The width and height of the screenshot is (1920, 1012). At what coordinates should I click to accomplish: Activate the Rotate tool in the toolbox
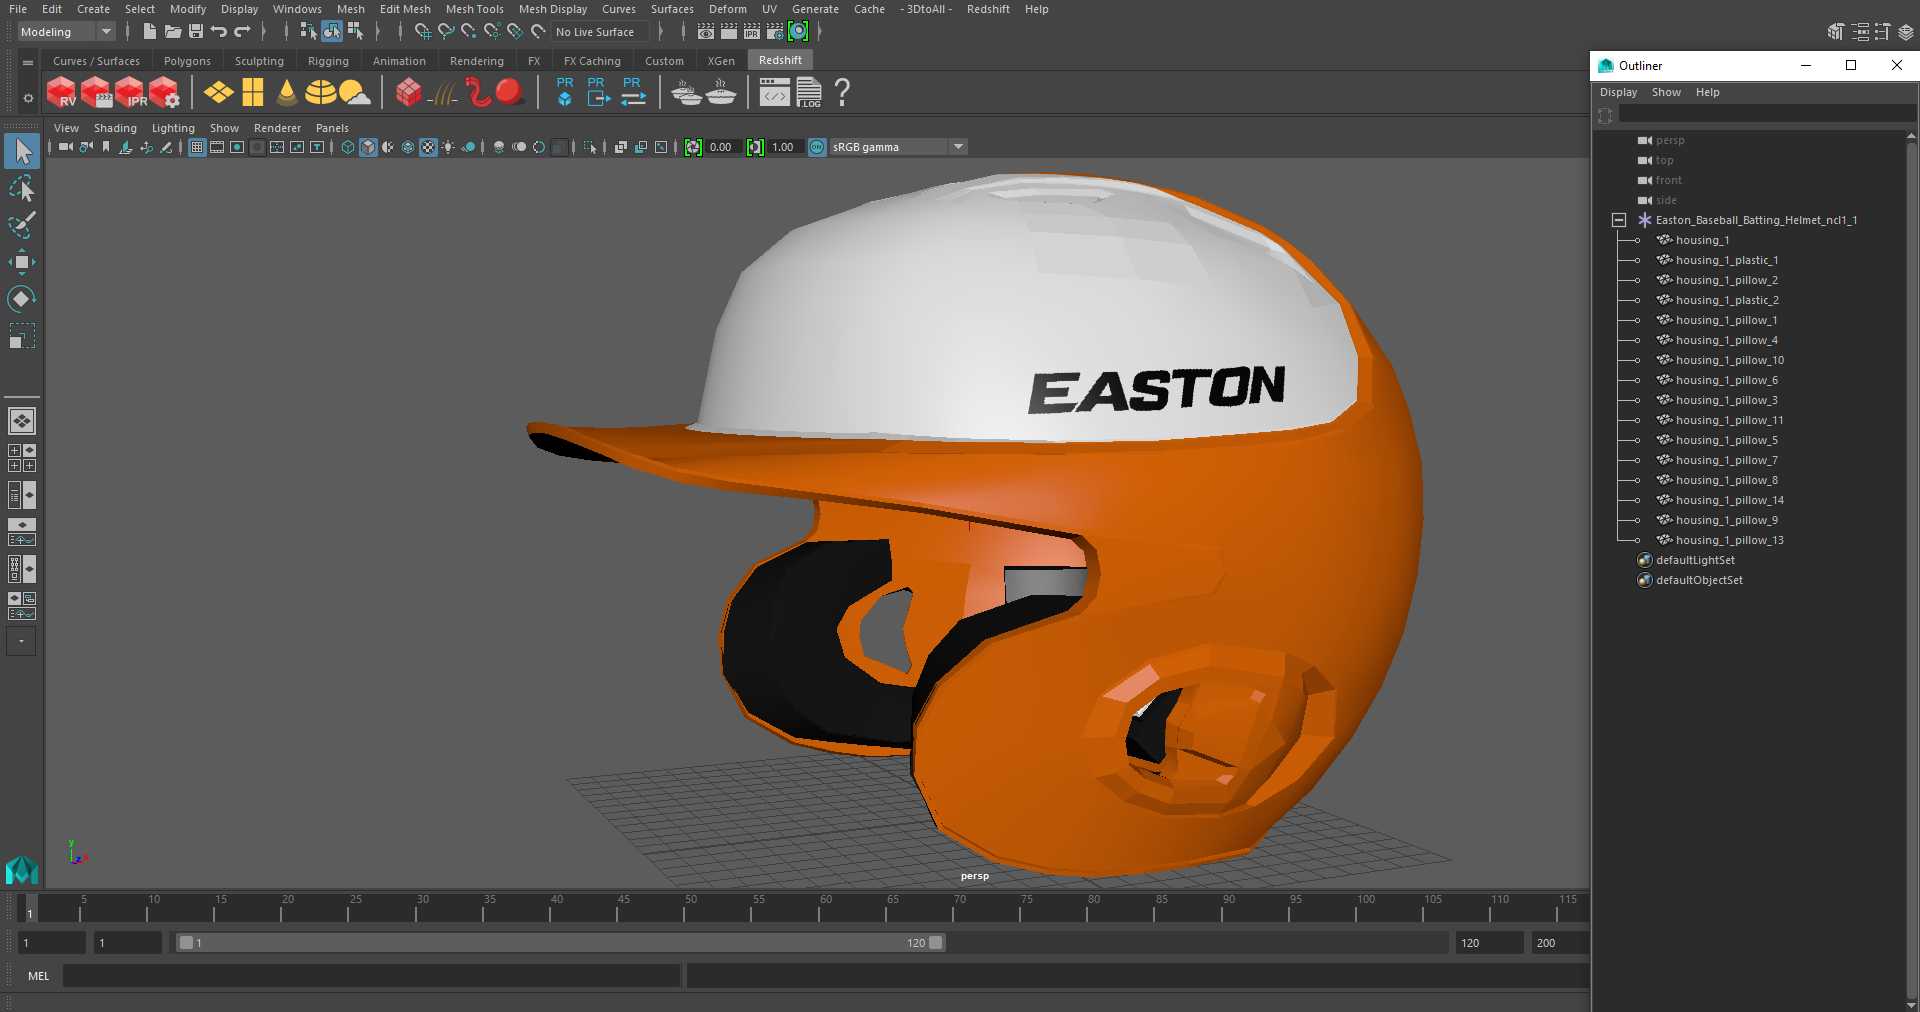21,299
